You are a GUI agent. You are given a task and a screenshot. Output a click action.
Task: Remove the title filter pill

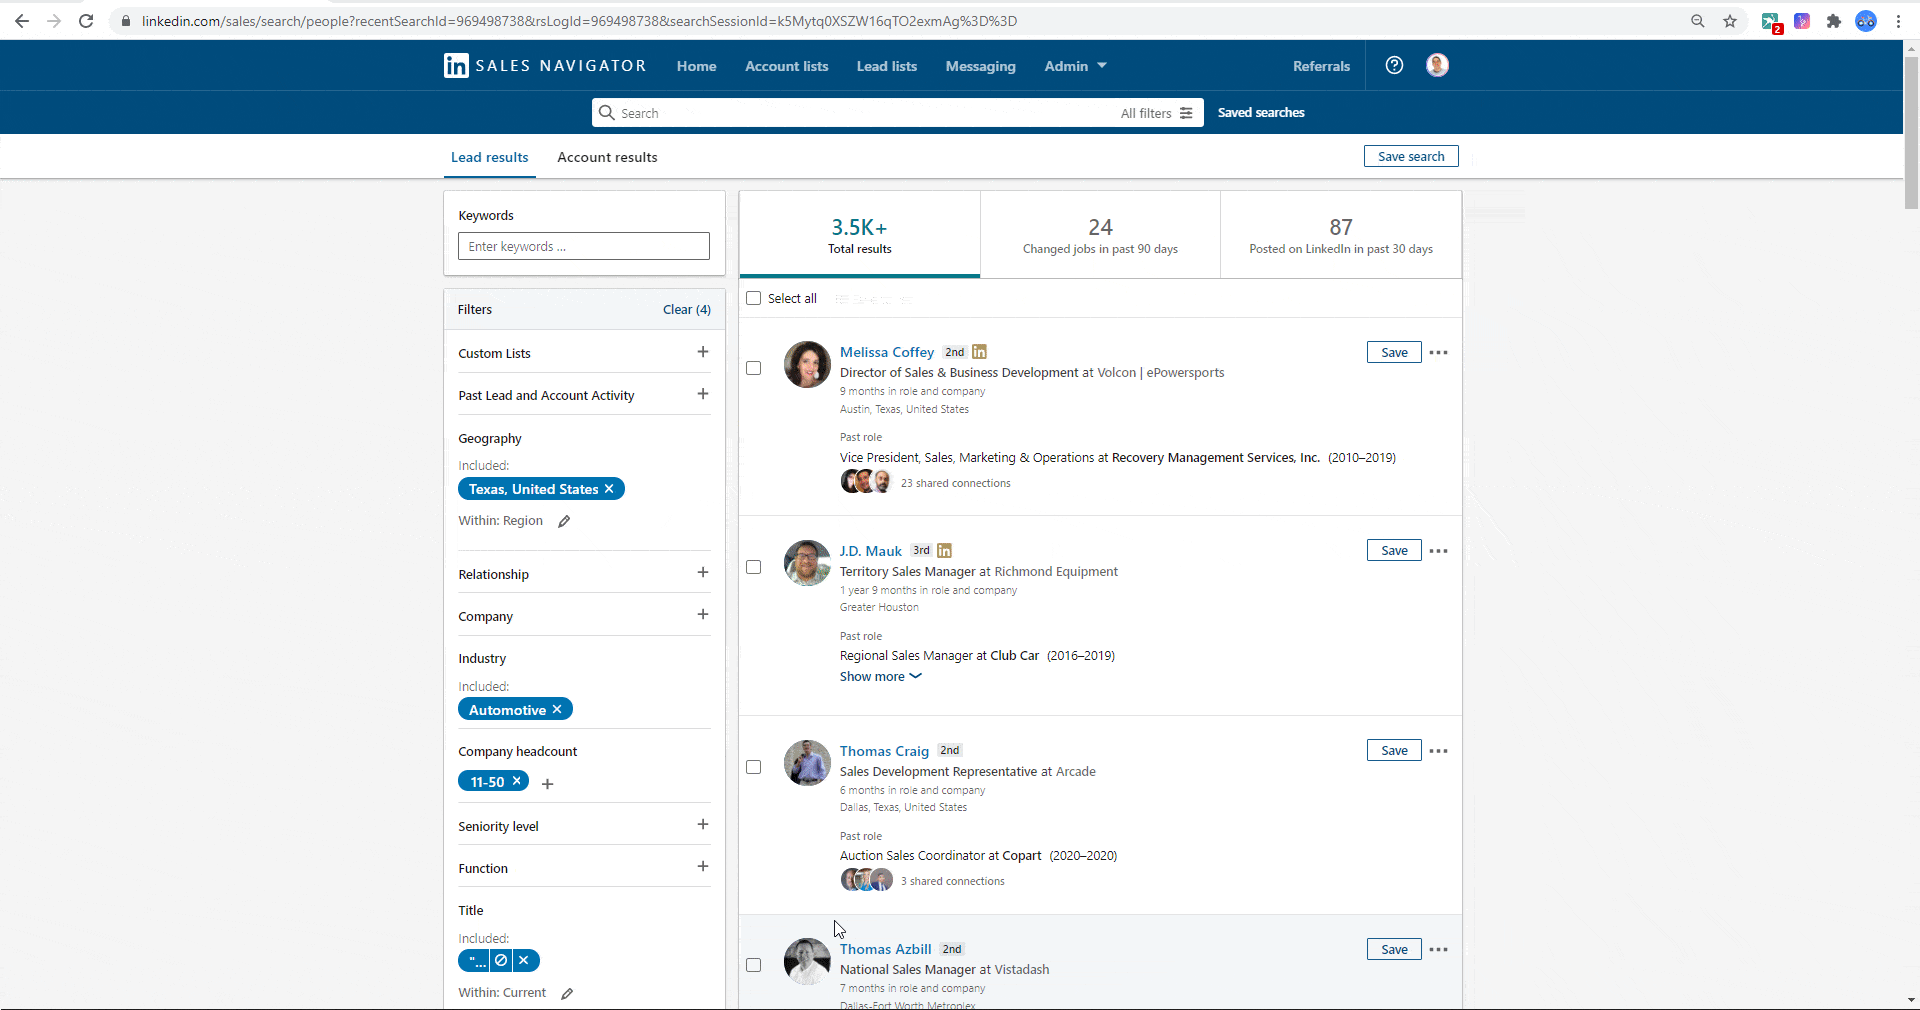[x=524, y=960]
